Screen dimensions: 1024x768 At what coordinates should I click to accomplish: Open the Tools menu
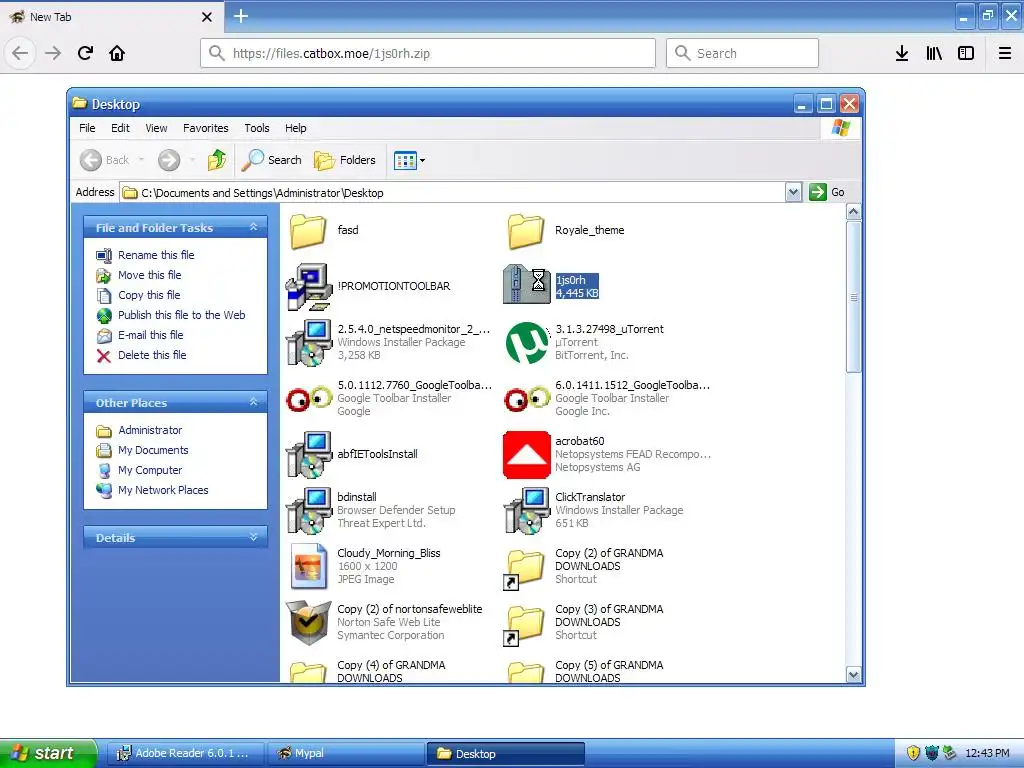click(x=257, y=128)
